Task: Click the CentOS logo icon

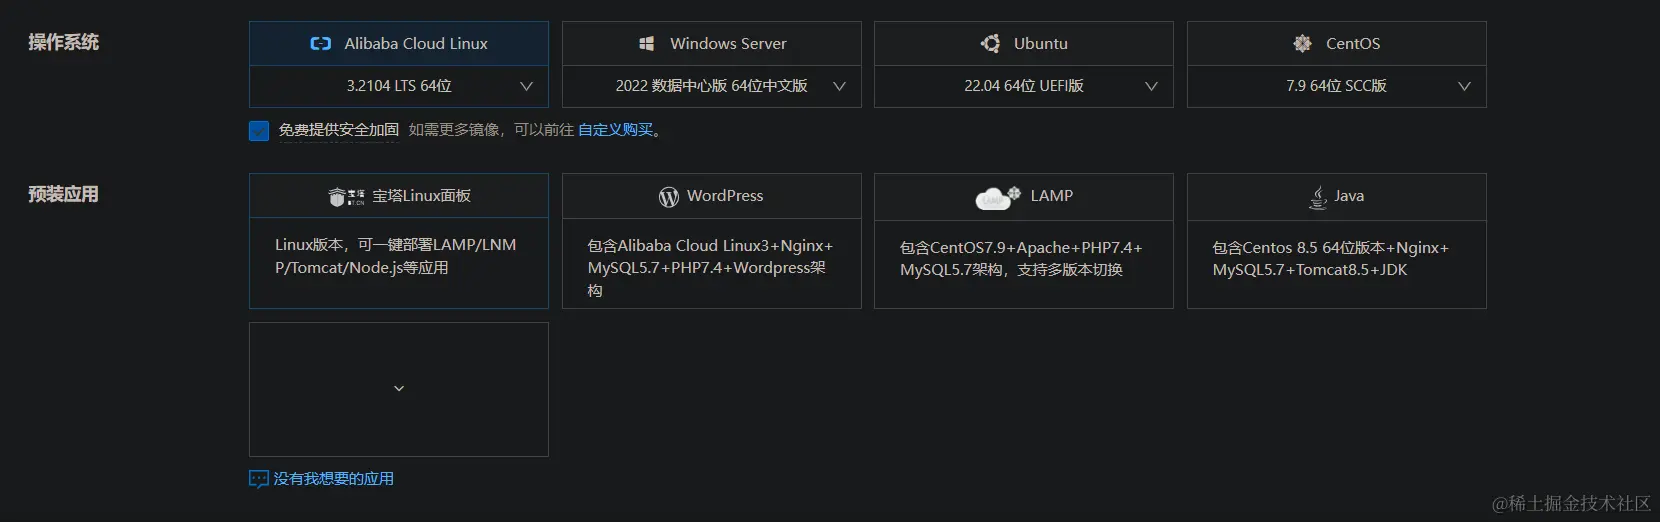Action: (x=1302, y=44)
